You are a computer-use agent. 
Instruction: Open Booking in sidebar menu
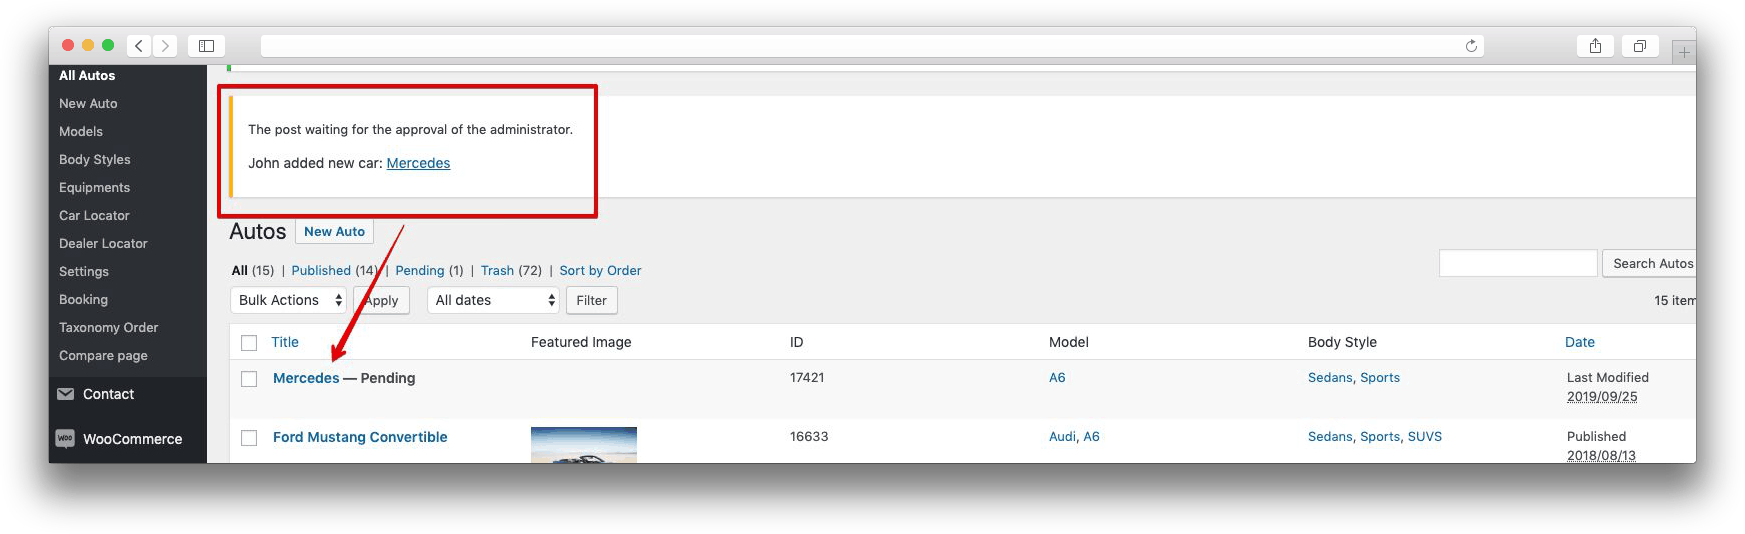(x=83, y=299)
